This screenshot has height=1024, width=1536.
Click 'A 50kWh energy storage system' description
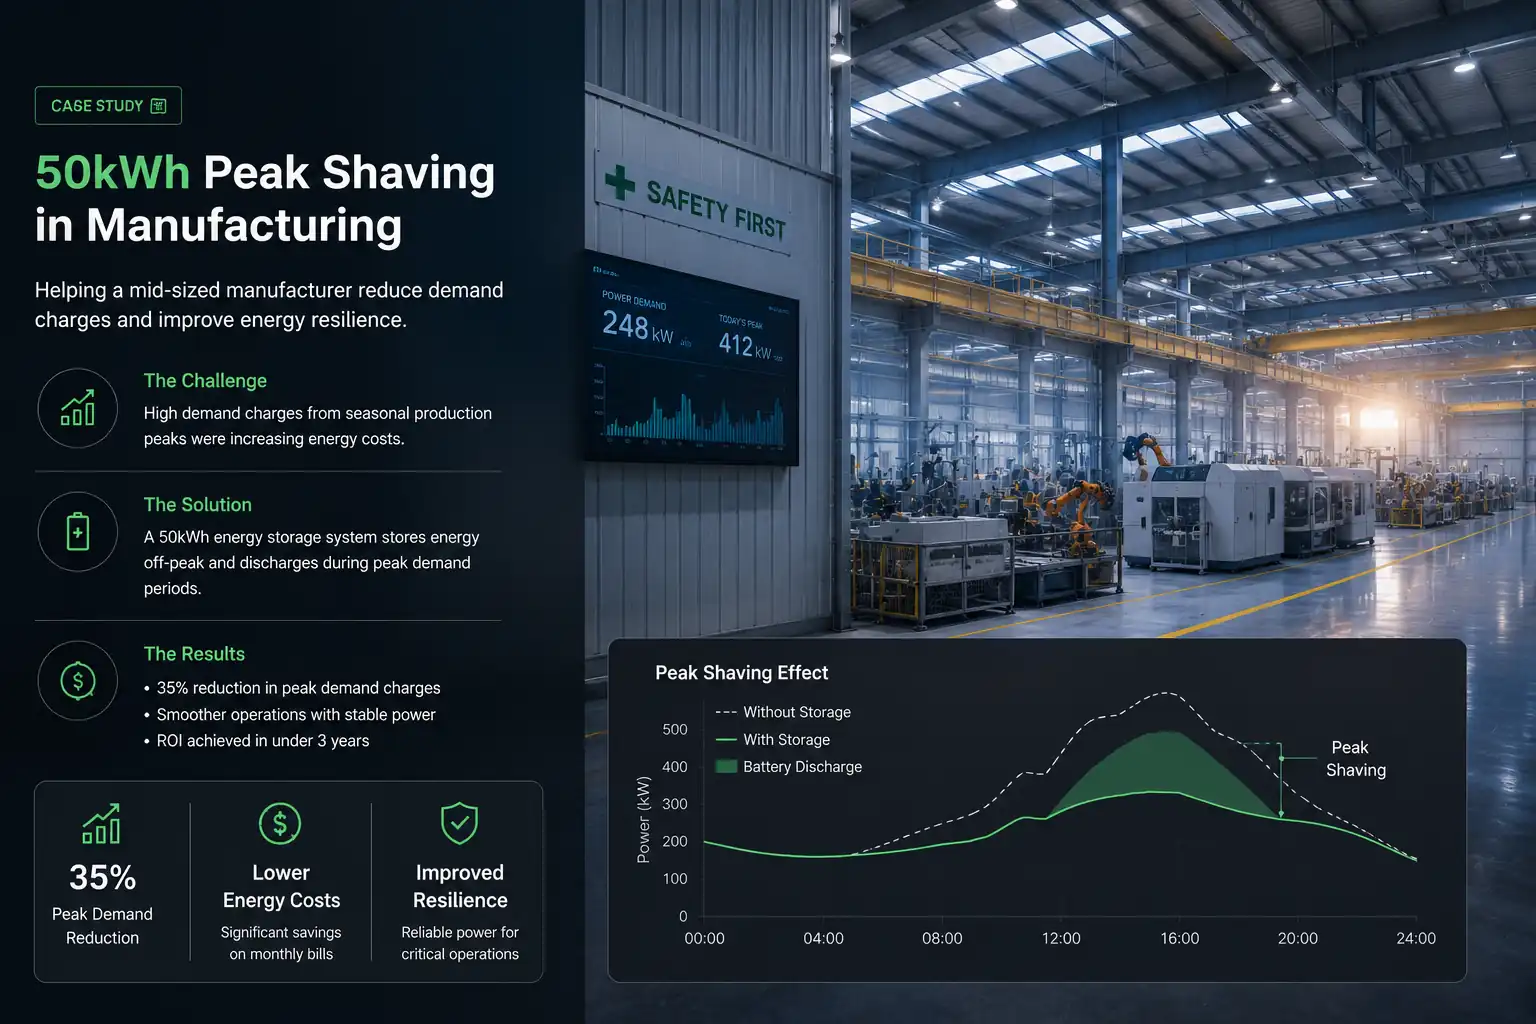[x=312, y=563]
